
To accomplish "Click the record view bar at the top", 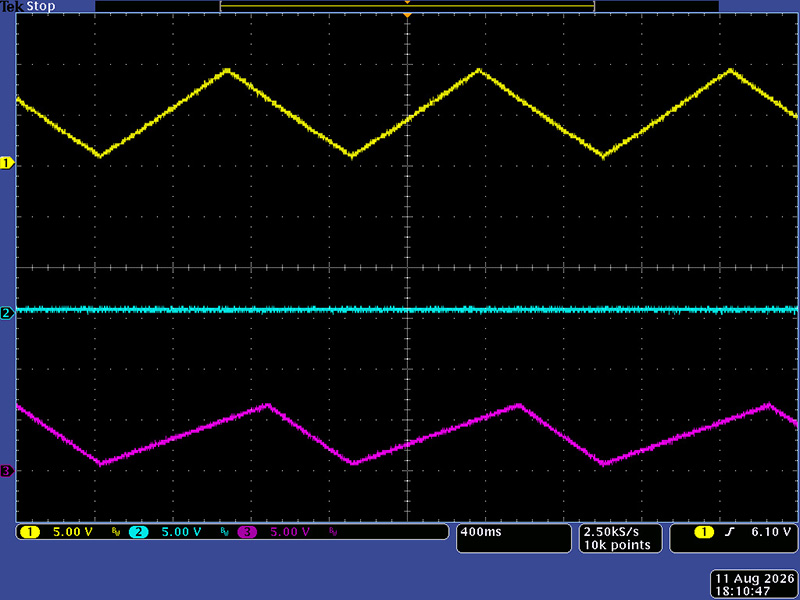I will coord(407,6).
